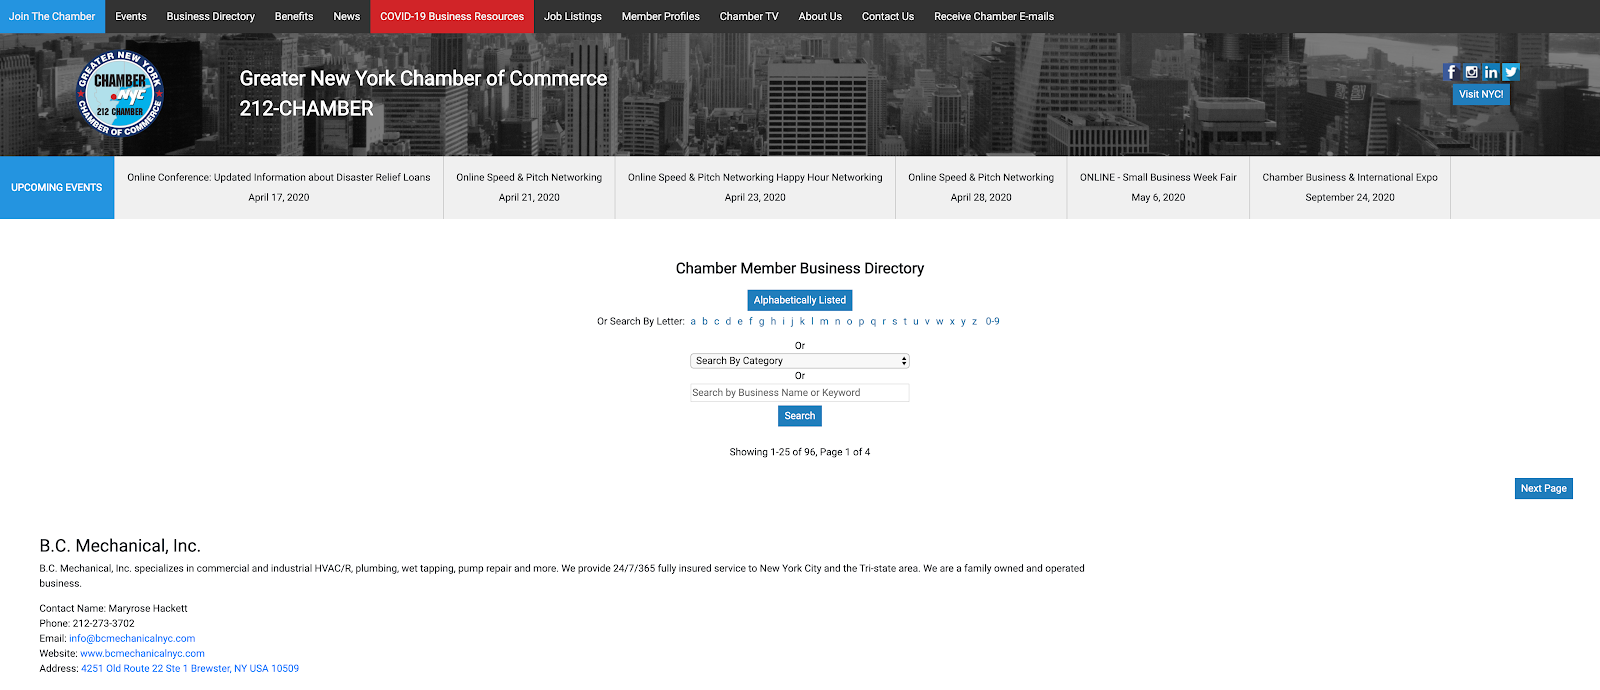Viewport: 1600px width, 690px height.
Task: Filter directory by letter t
Action: tap(905, 322)
